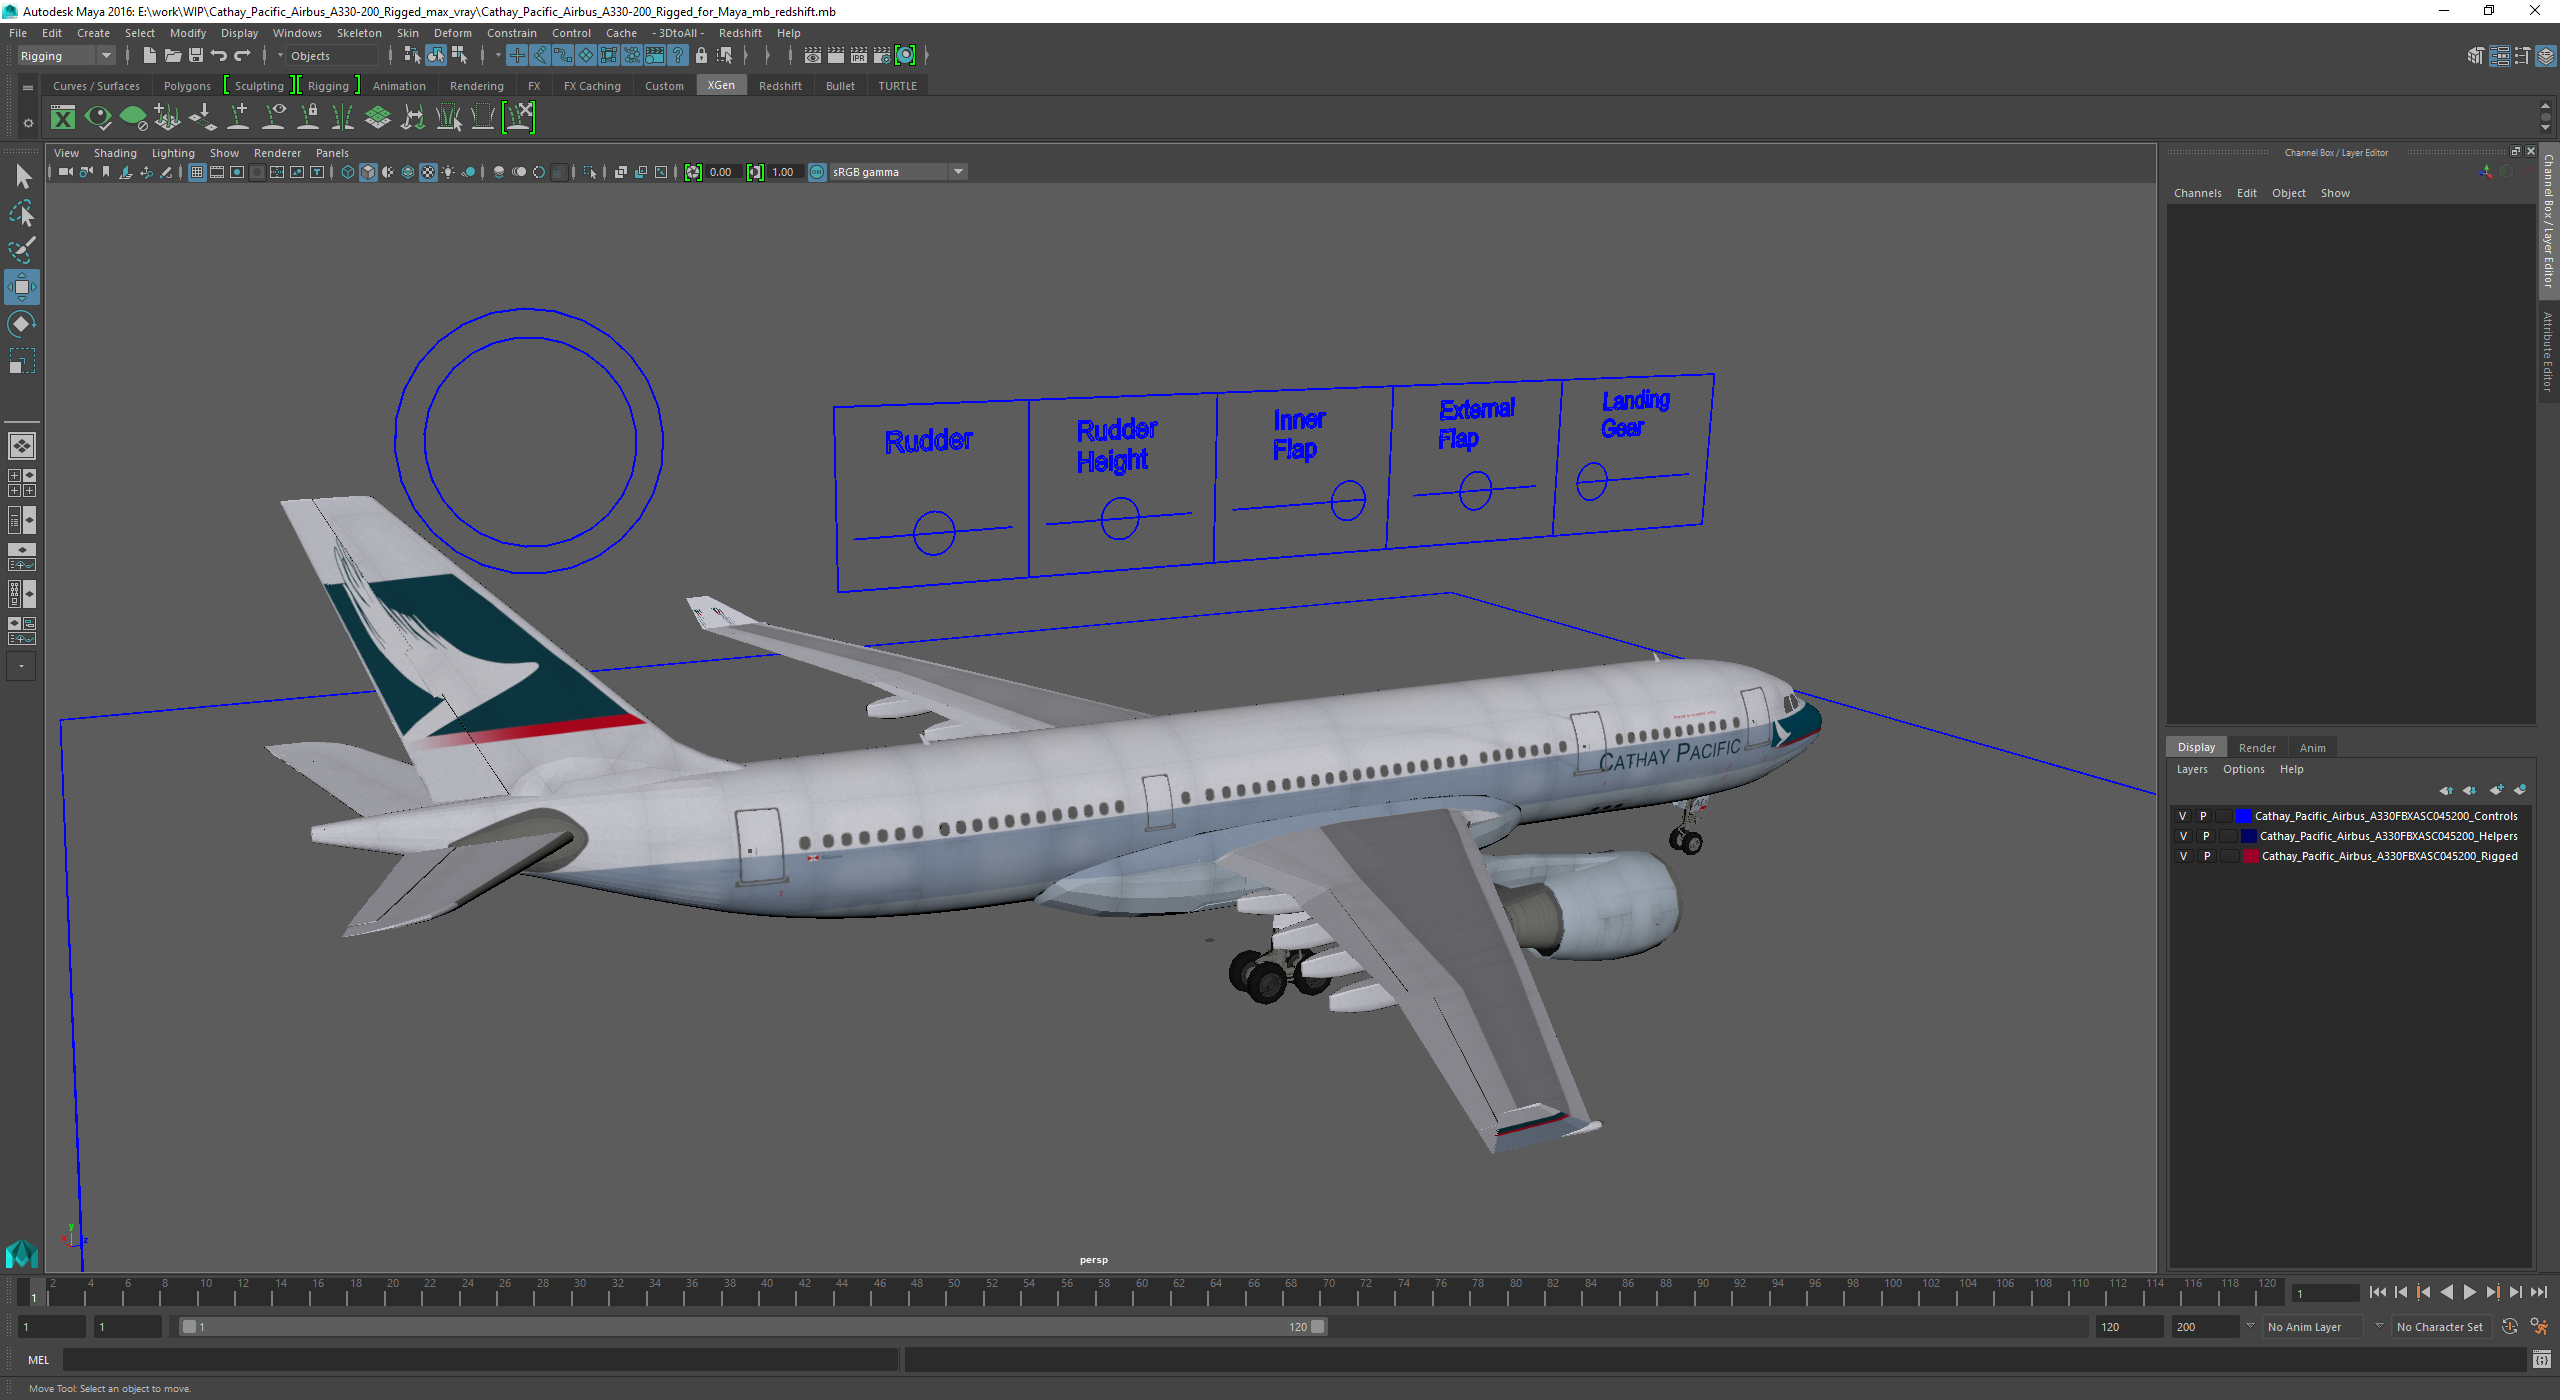
Task: Click create new empty layer icon
Action: pyautogui.click(x=2496, y=790)
